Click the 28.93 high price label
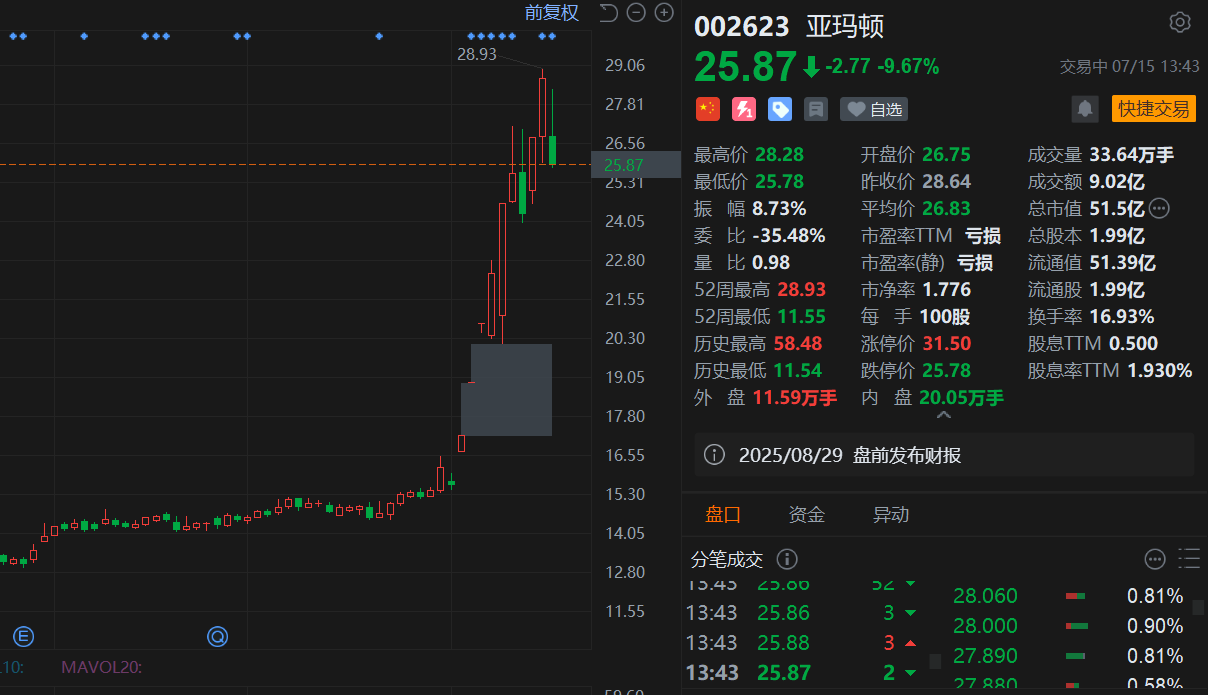The image size is (1208, 695). 477,54
